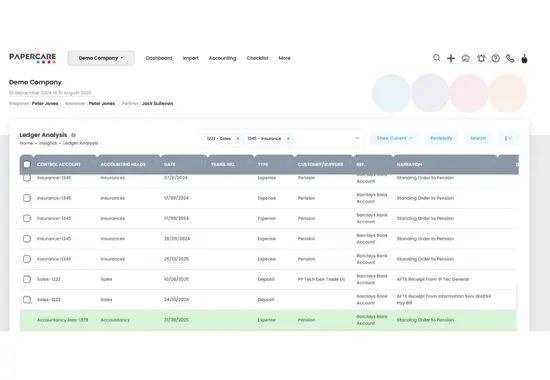
Task: Sort by the Type column header
Action: [x=263, y=164]
